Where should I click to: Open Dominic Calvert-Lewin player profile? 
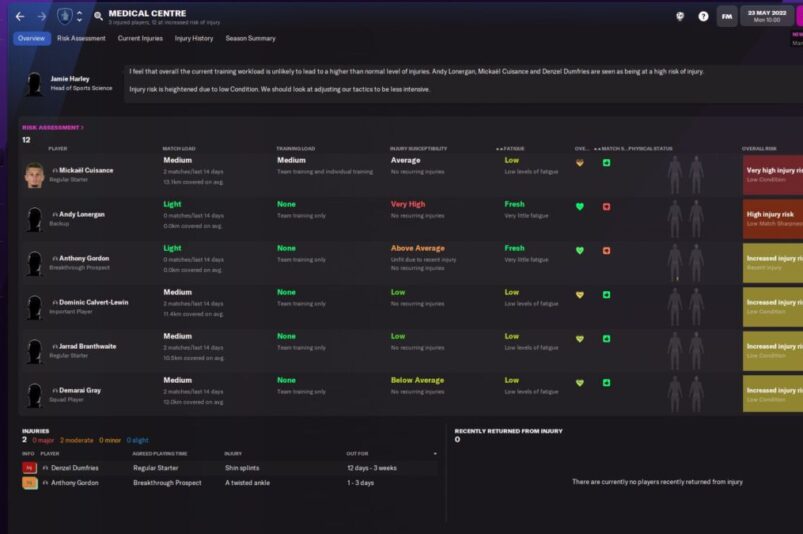click(93, 303)
